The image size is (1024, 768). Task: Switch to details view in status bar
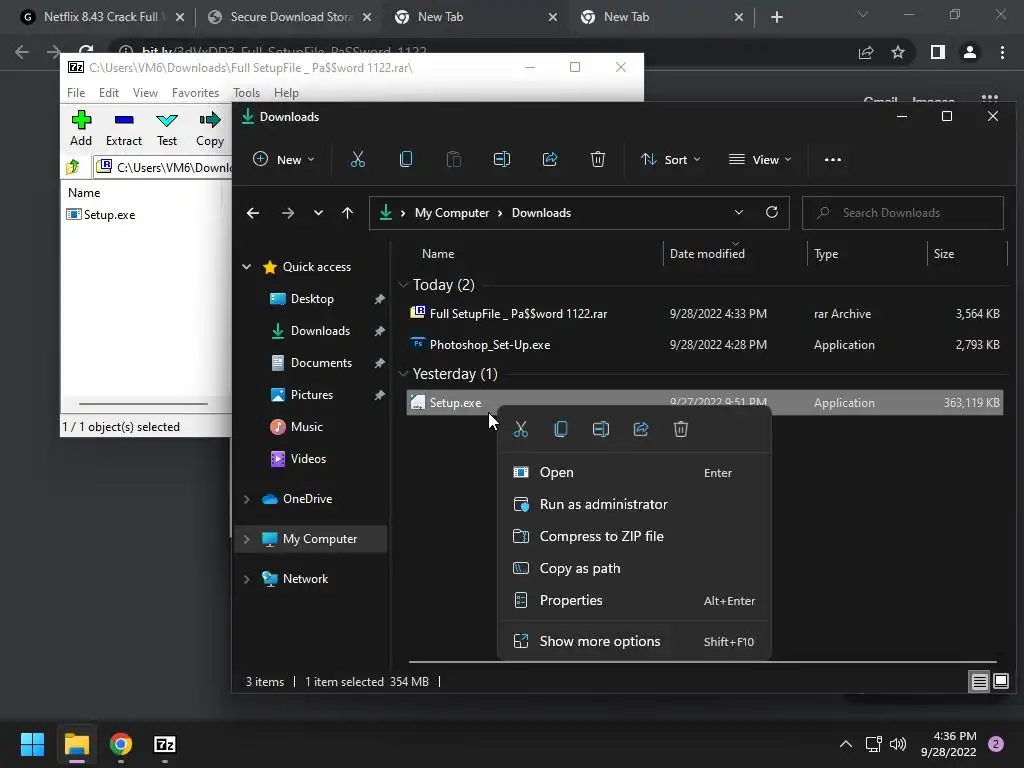tap(980, 682)
